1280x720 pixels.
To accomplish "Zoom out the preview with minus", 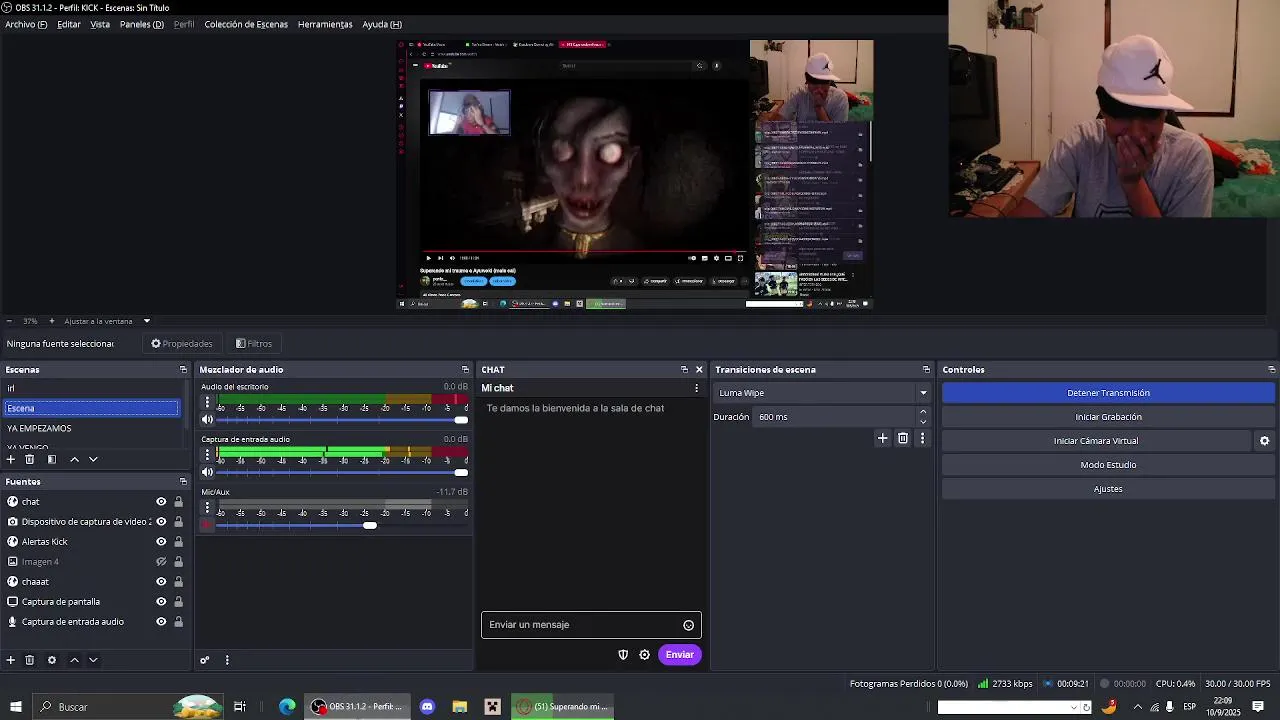I will click(9, 321).
